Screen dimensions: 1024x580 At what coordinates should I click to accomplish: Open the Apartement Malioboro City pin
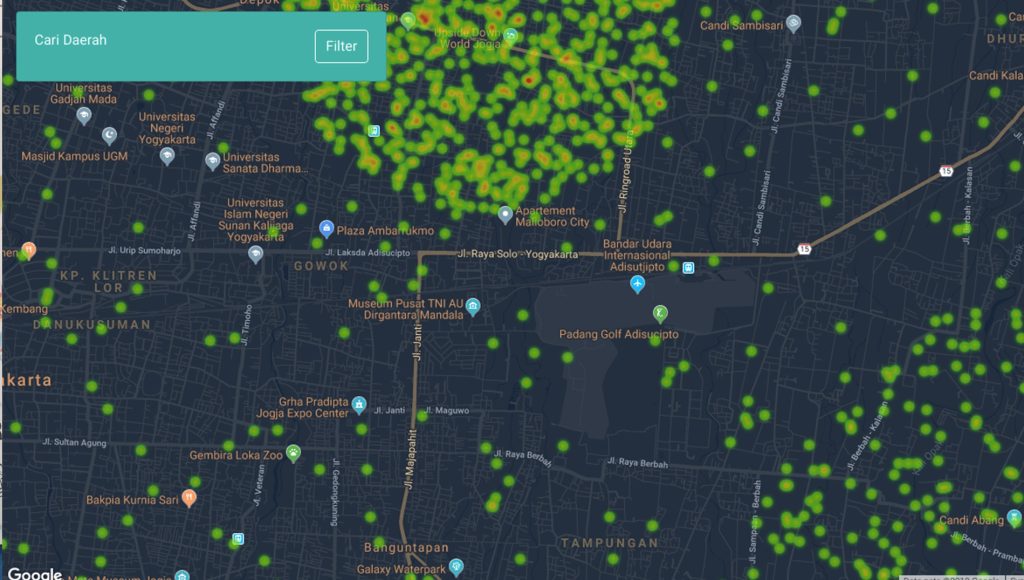pos(505,214)
